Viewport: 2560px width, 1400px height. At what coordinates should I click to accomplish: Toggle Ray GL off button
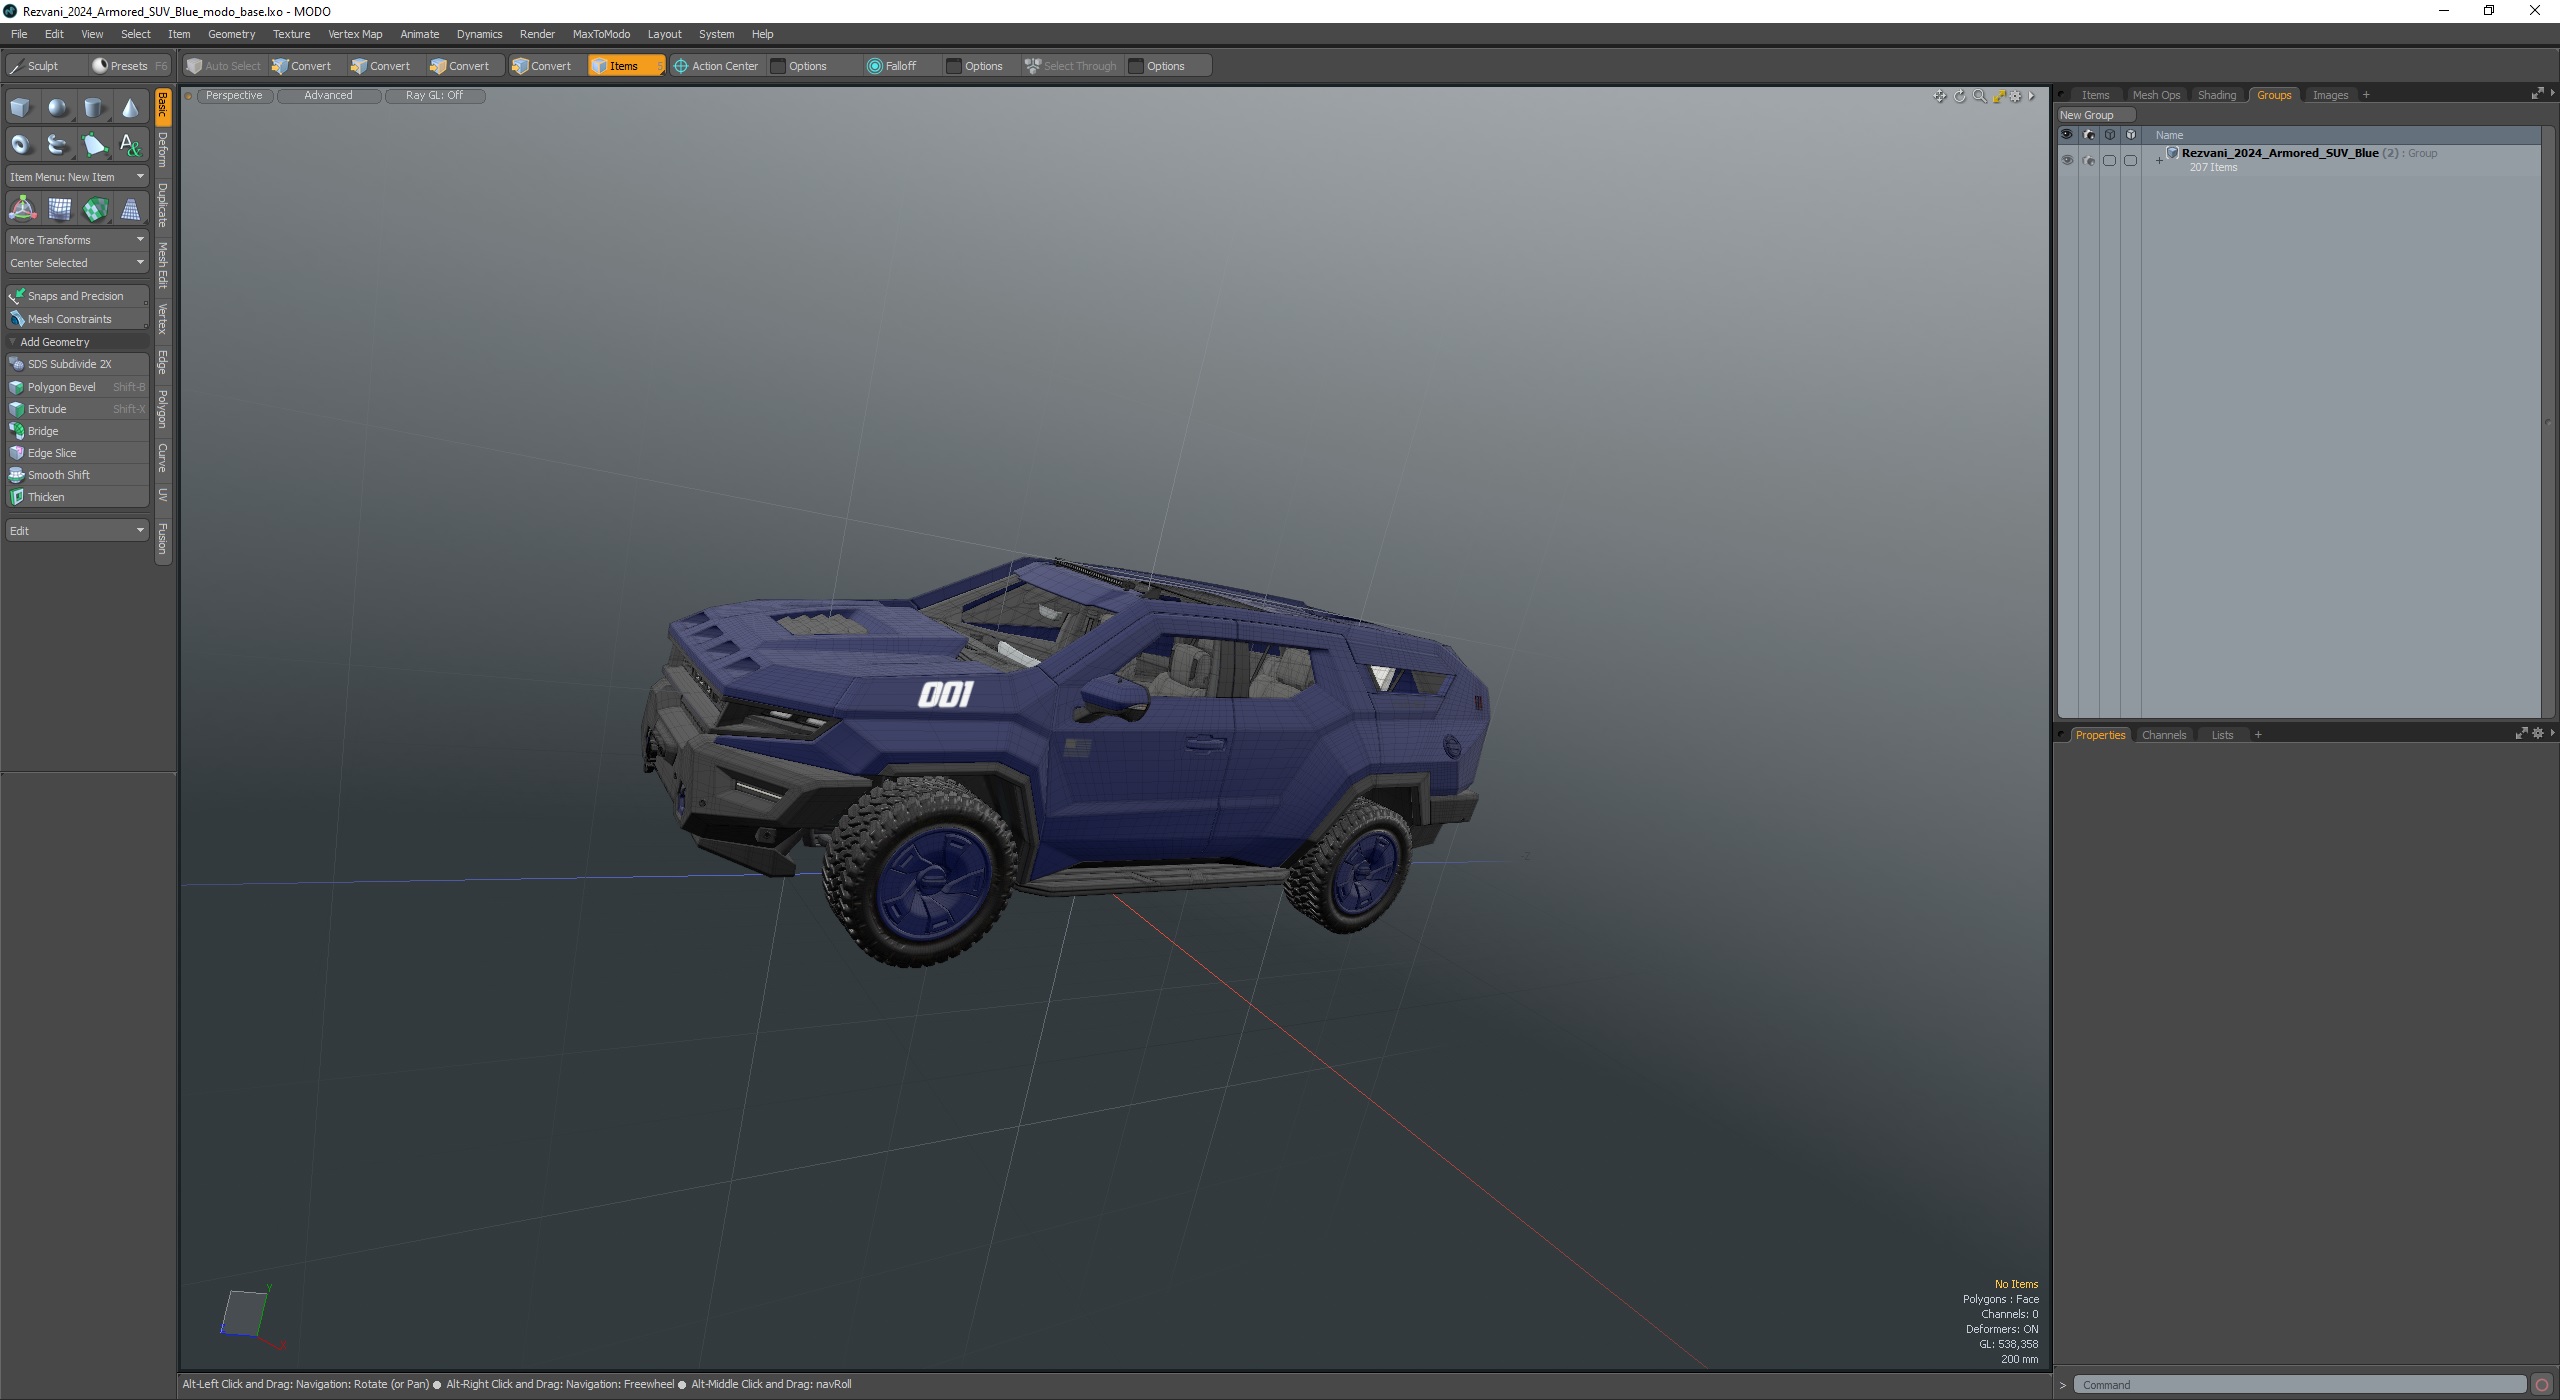pos(434,96)
